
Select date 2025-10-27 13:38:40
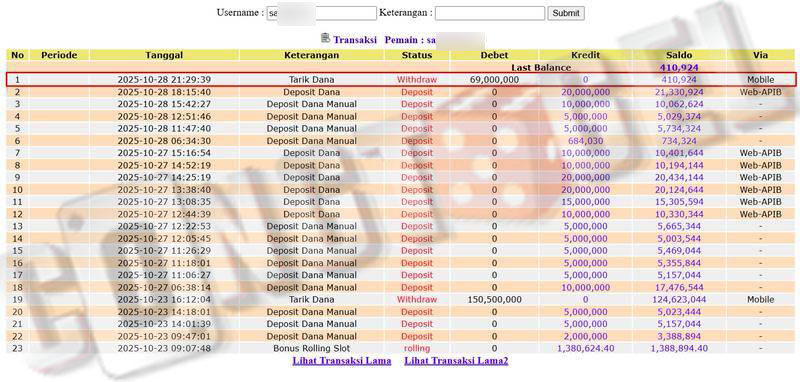(164, 190)
